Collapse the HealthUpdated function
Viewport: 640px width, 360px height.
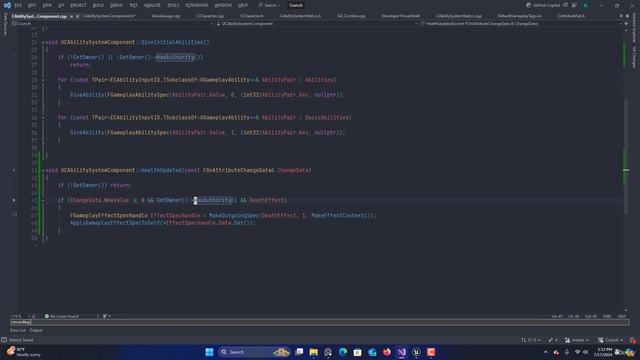pos(43,170)
